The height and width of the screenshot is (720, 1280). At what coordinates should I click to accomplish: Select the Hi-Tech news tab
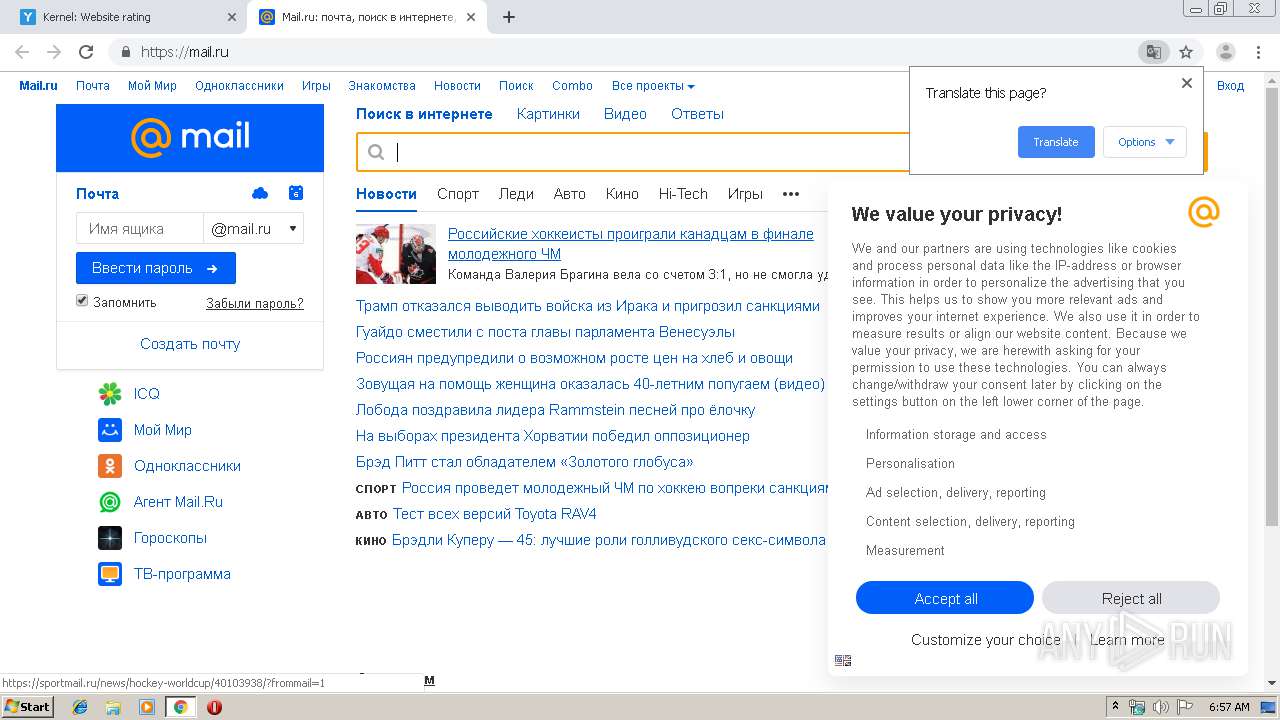click(683, 194)
